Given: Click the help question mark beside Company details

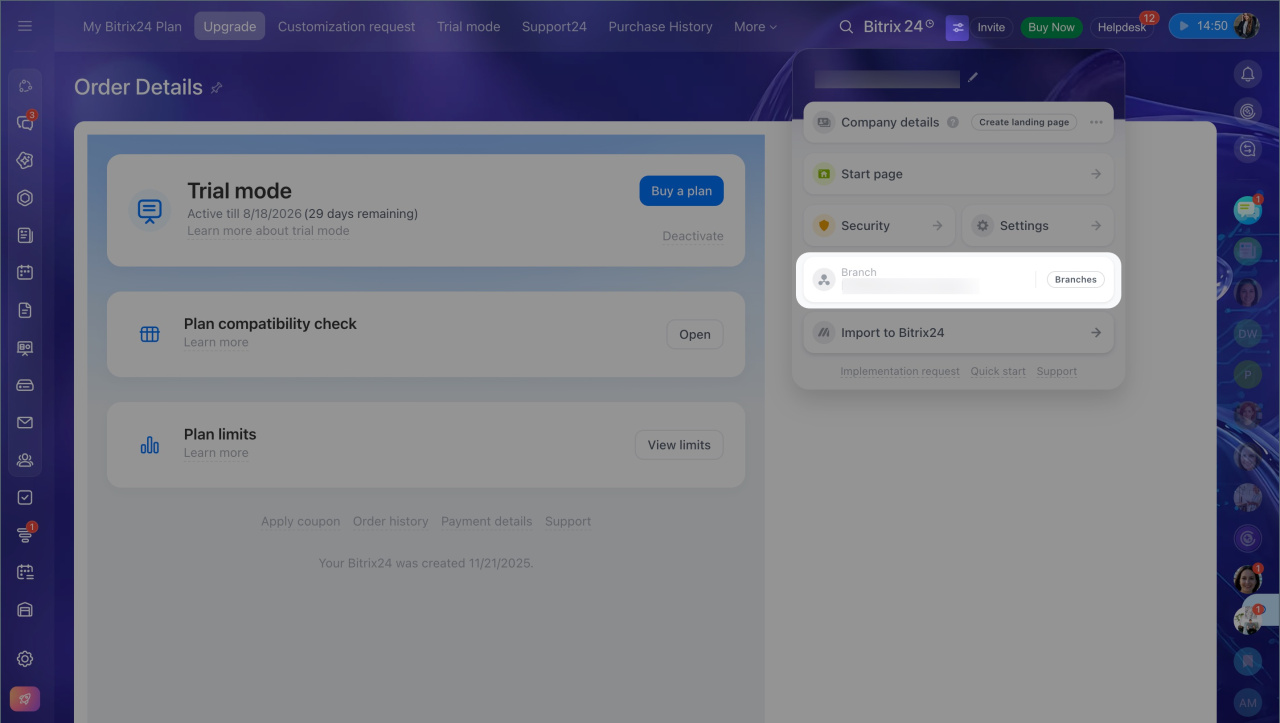Looking at the screenshot, I should click(x=953, y=122).
